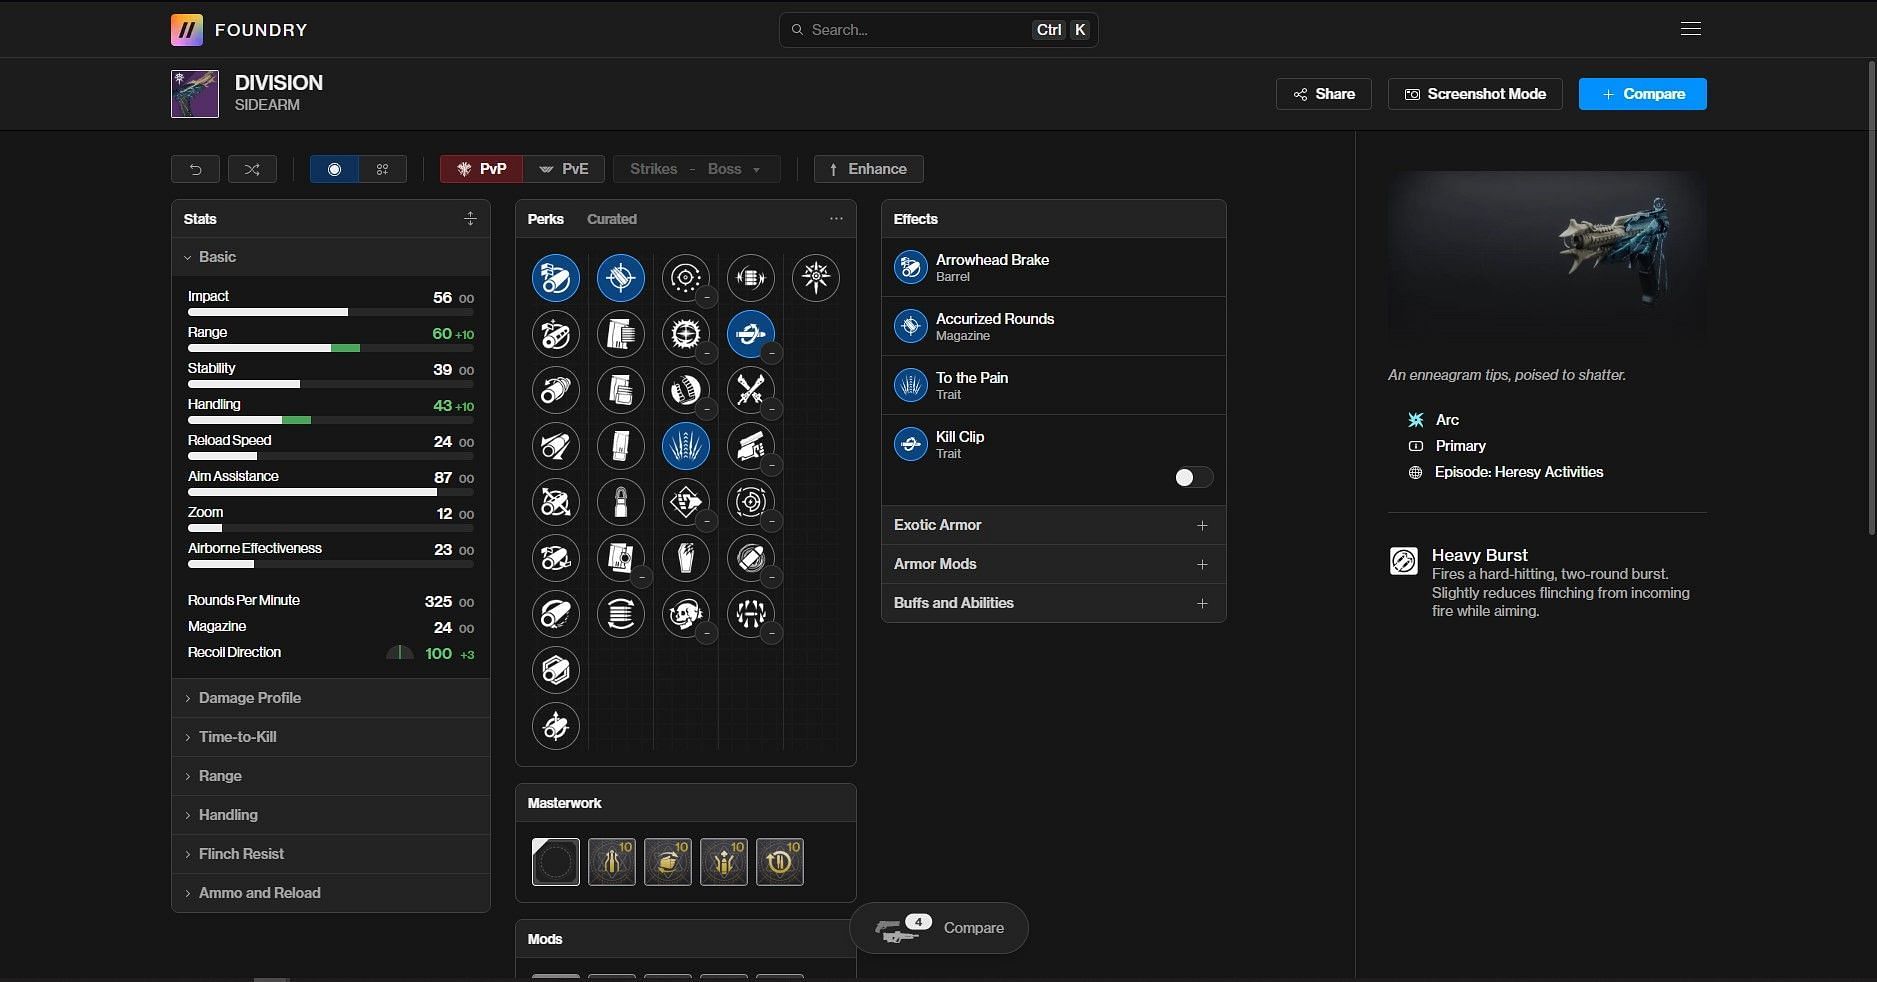Viewport: 1877px width, 982px height.
Task: Switch to PvP mode
Action: [x=481, y=169]
